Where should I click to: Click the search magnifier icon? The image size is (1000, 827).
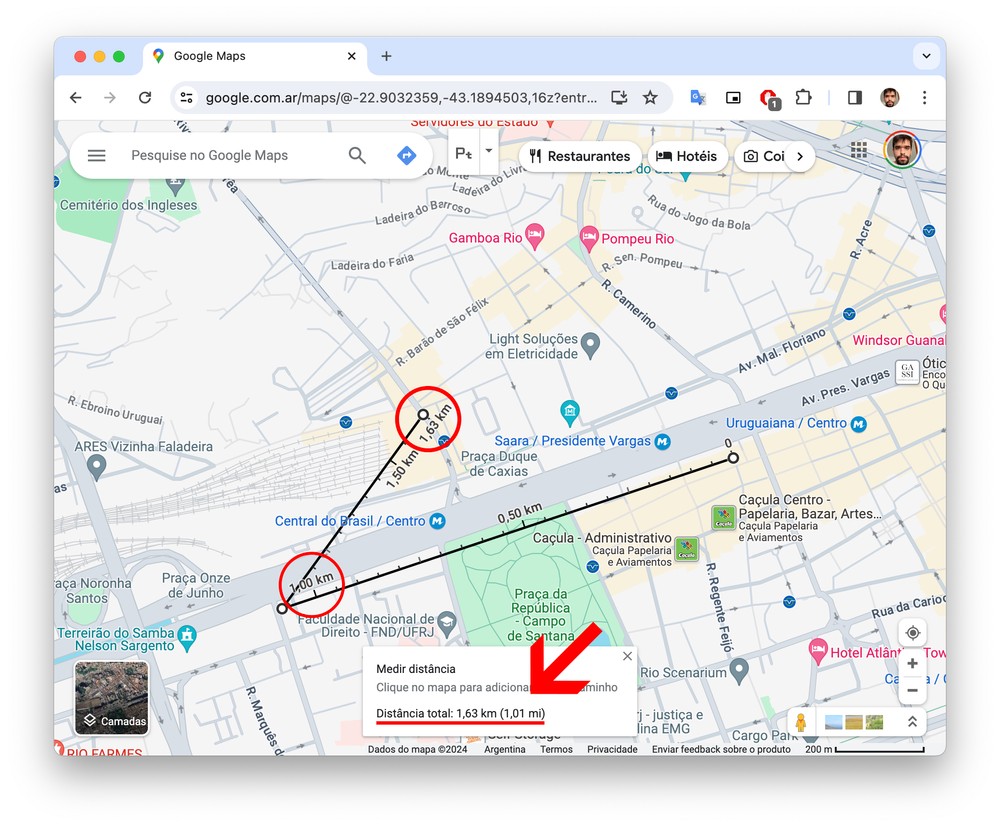pos(357,155)
